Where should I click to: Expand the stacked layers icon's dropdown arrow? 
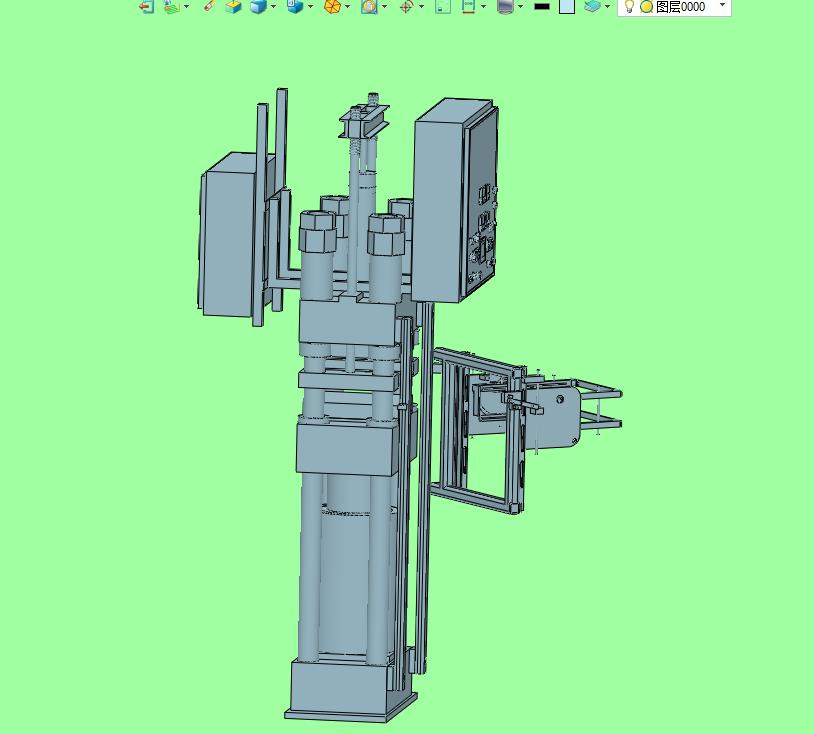tap(607, 7)
